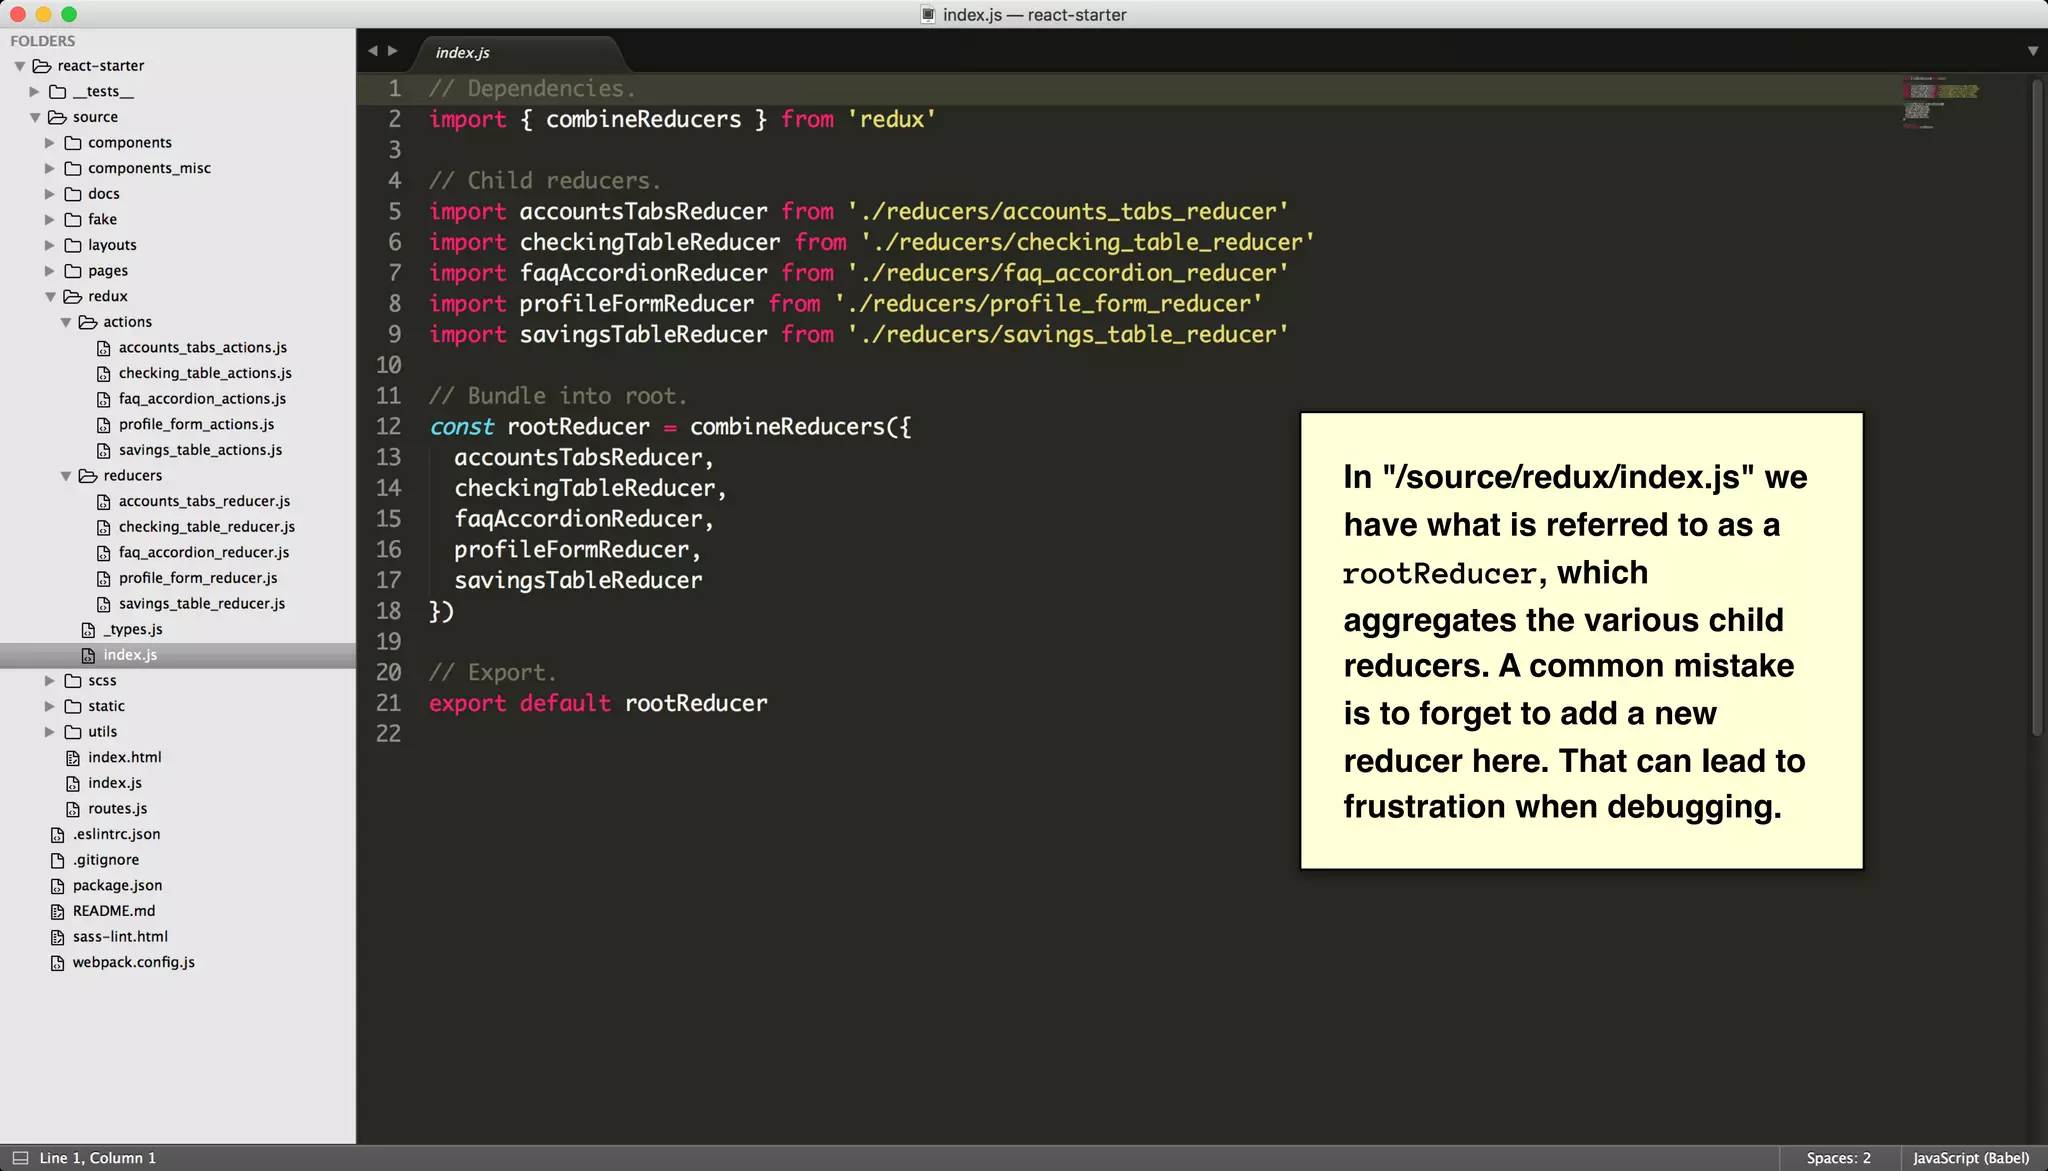This screenshot has width=2048, height=1171.
Task: Click the layouts folder icon
Action: [73, 245]
